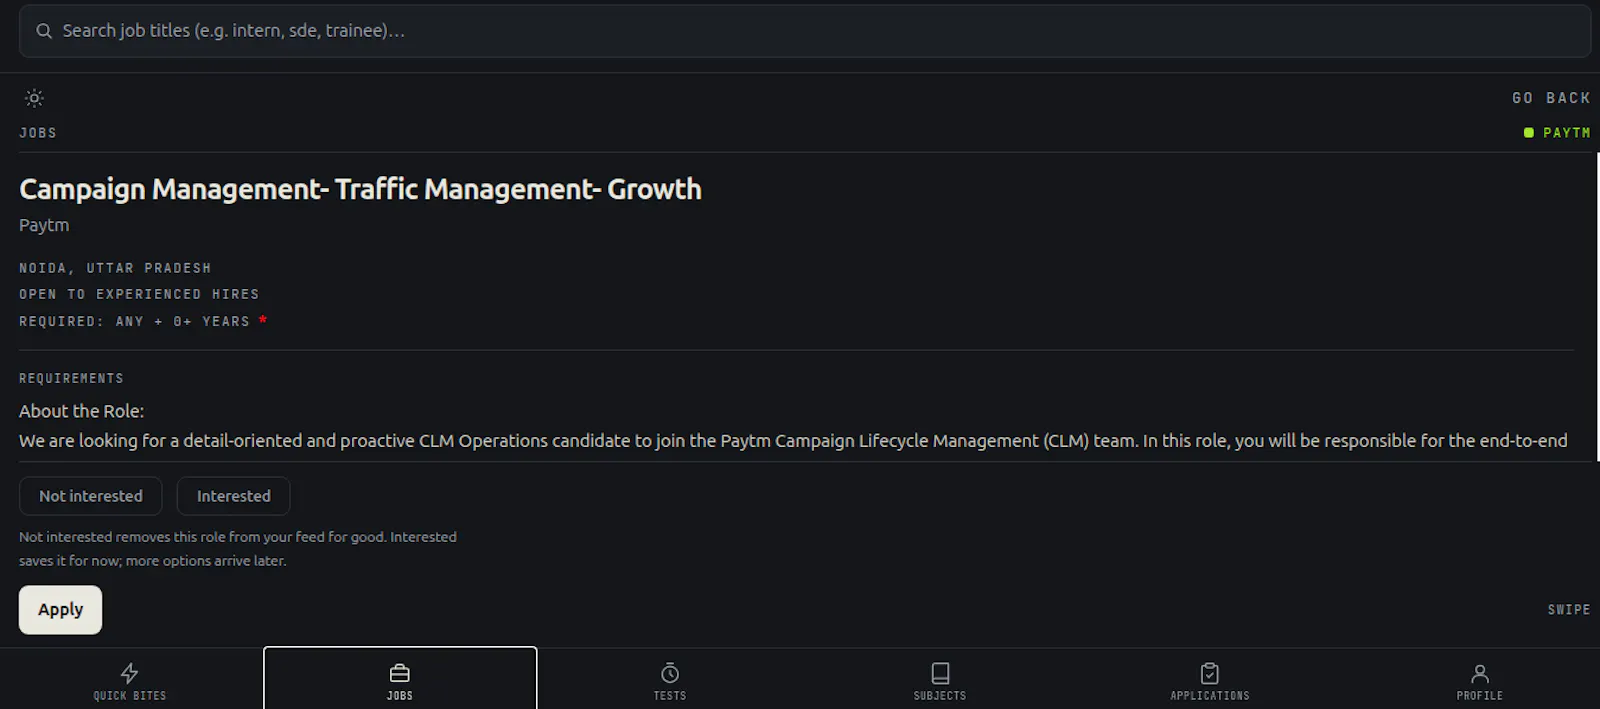Screen dimensions: 1600x709
Task: Select the Jobs briefcase icon
Action: (400, 673)
